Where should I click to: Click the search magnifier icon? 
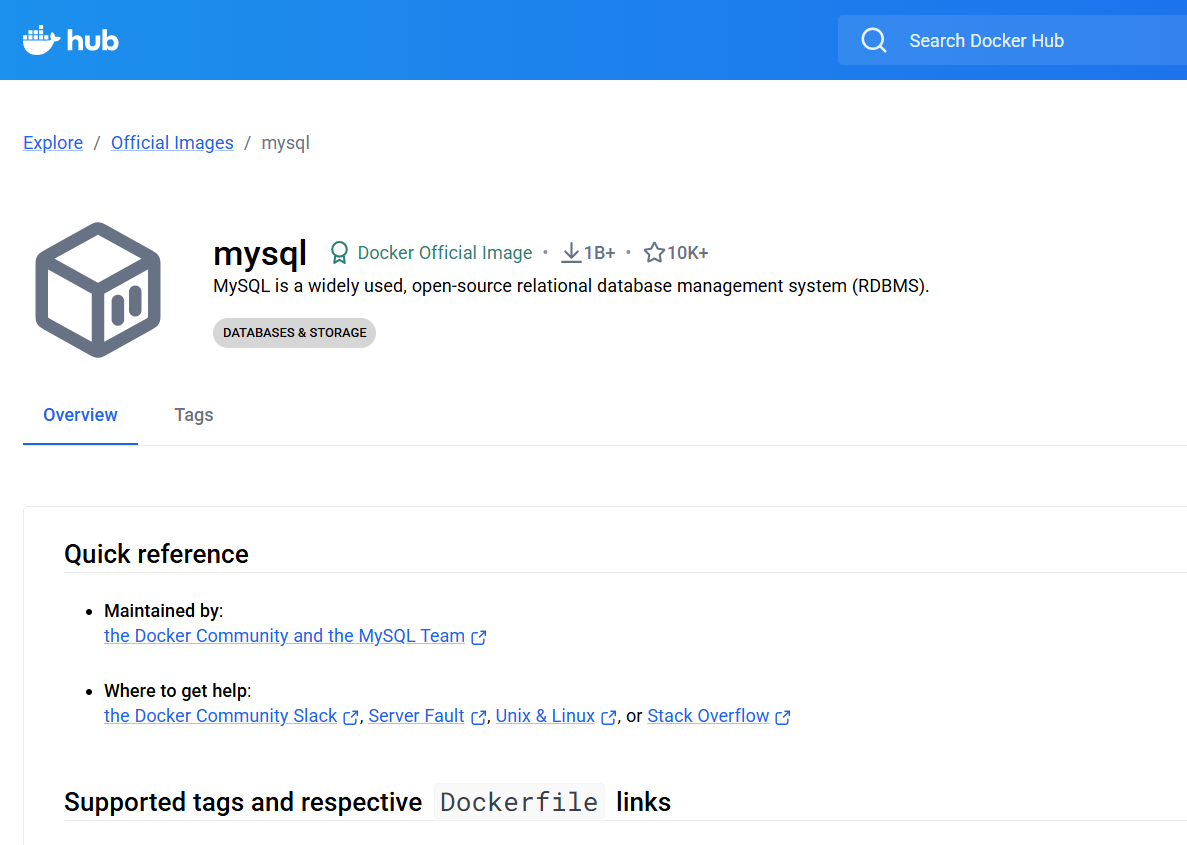pos(874,40)
